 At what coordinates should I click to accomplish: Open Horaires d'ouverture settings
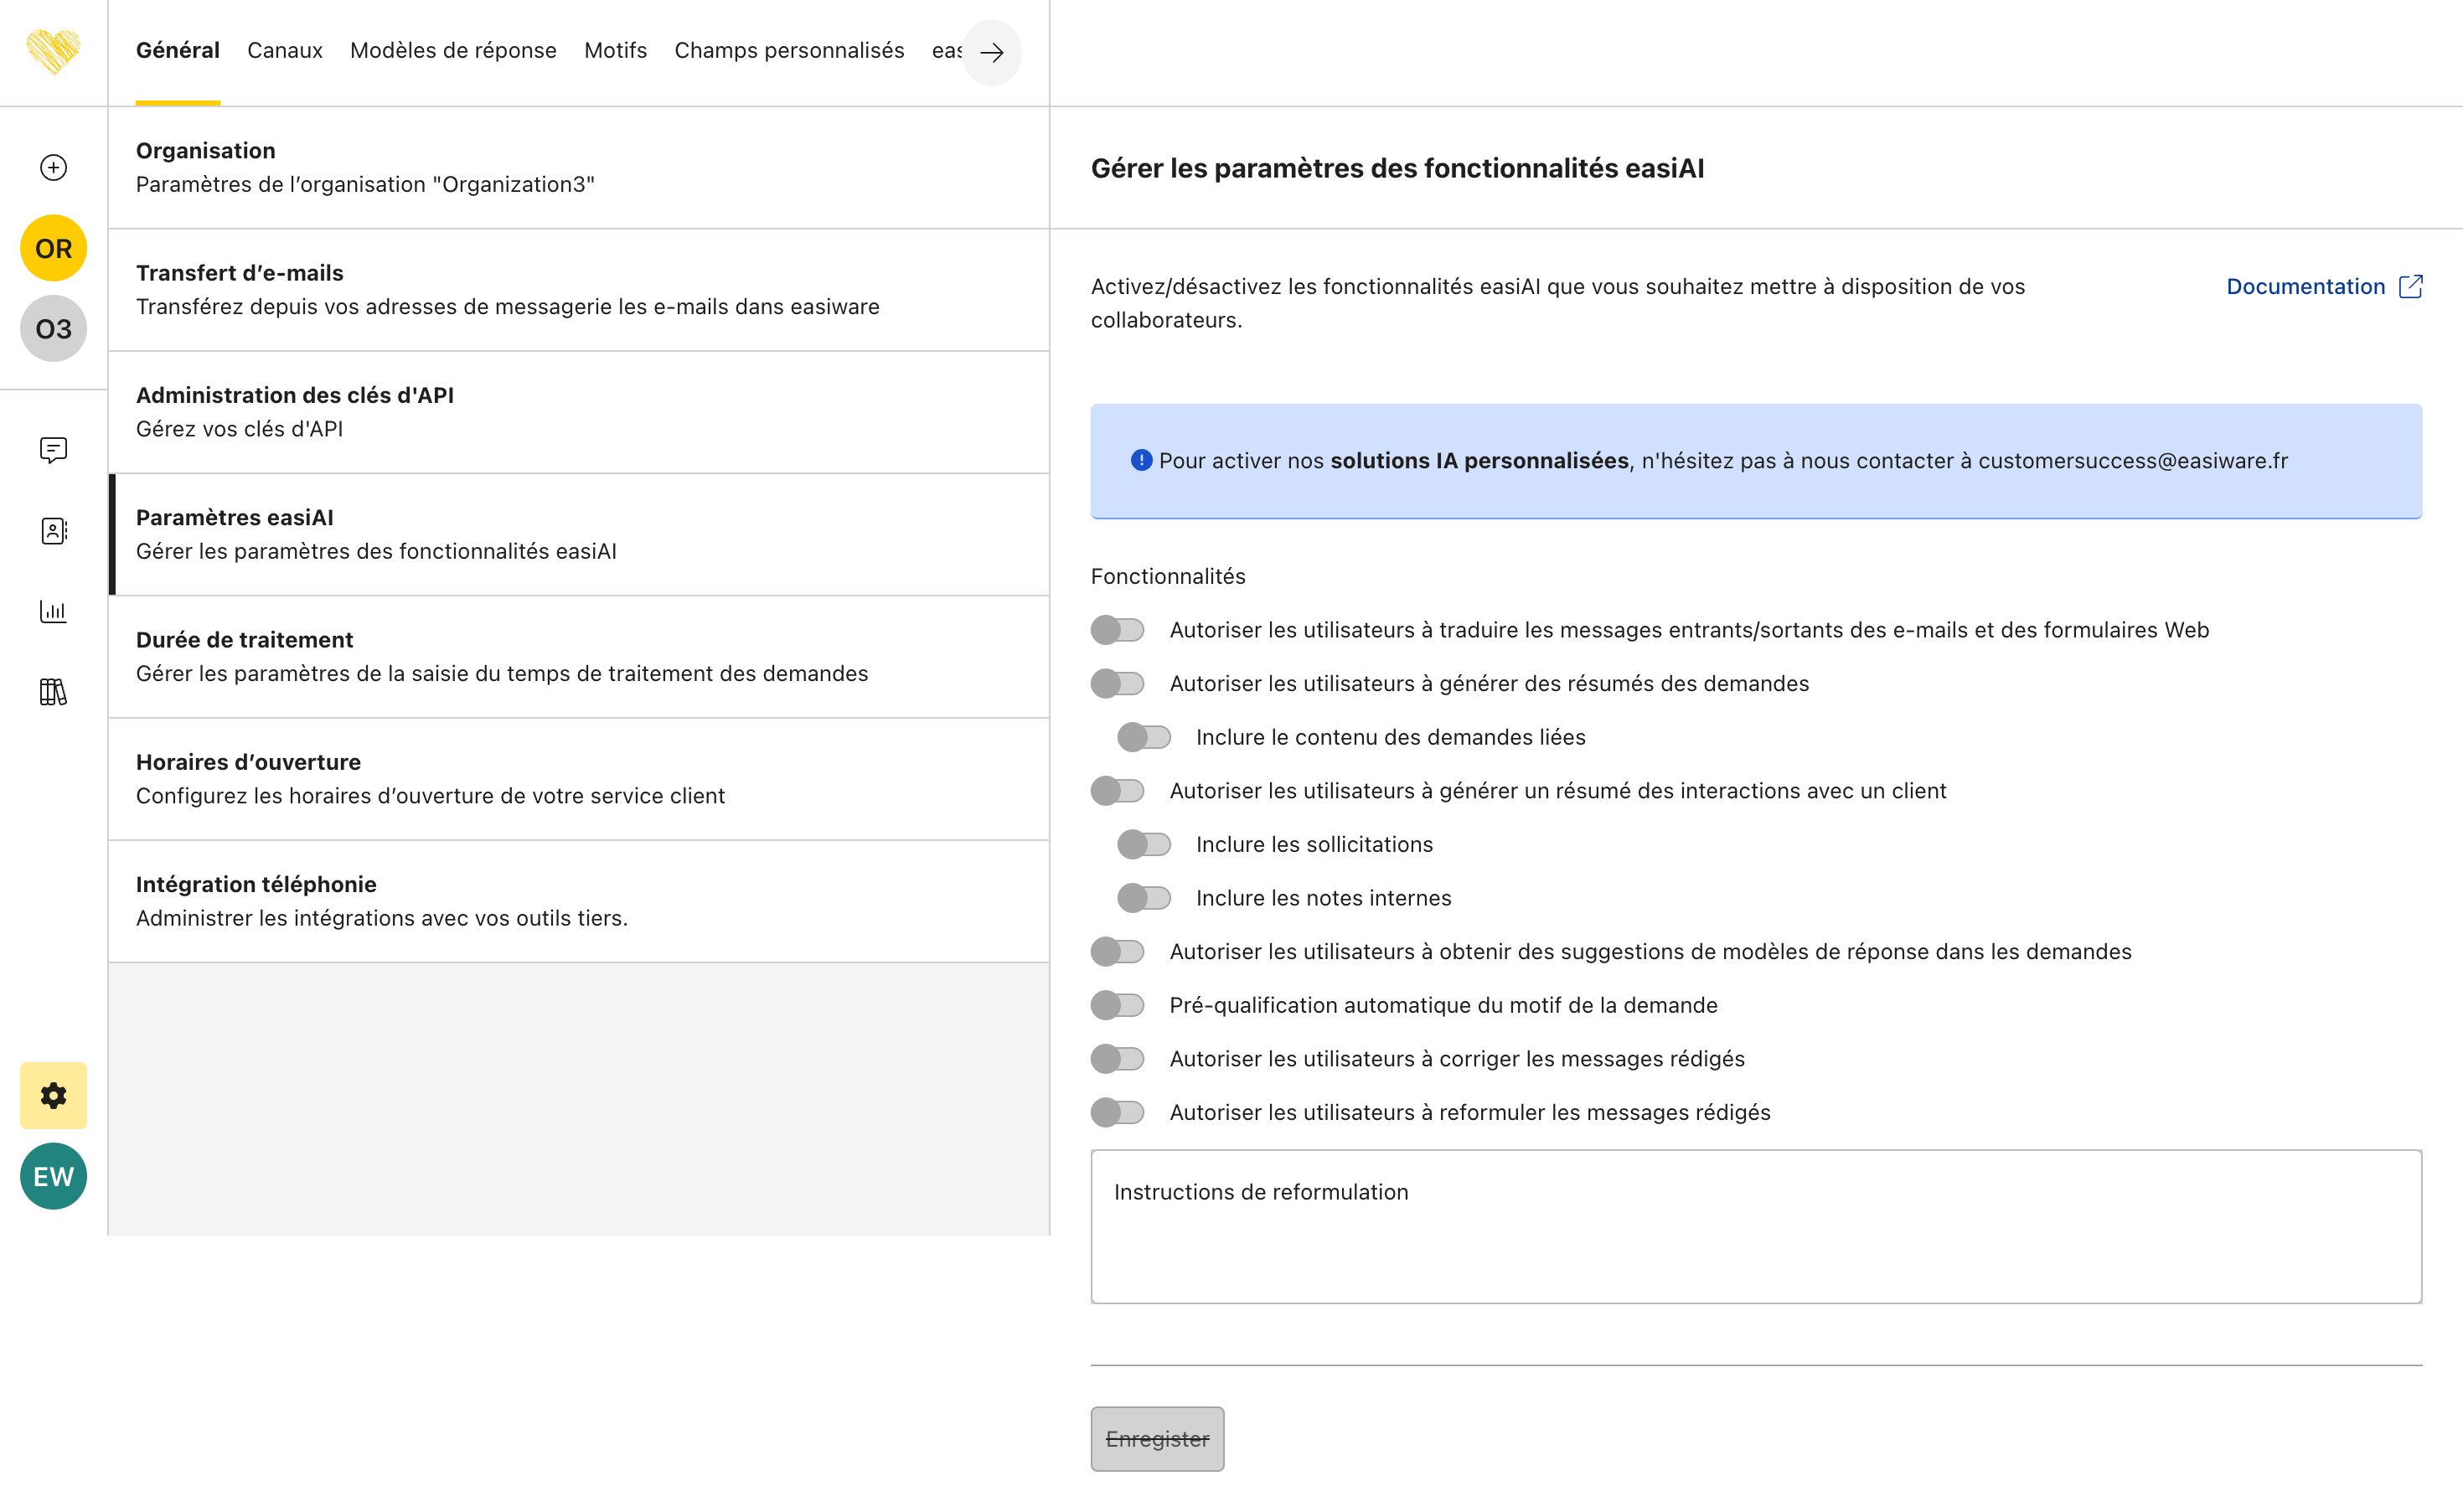(579, 779)
